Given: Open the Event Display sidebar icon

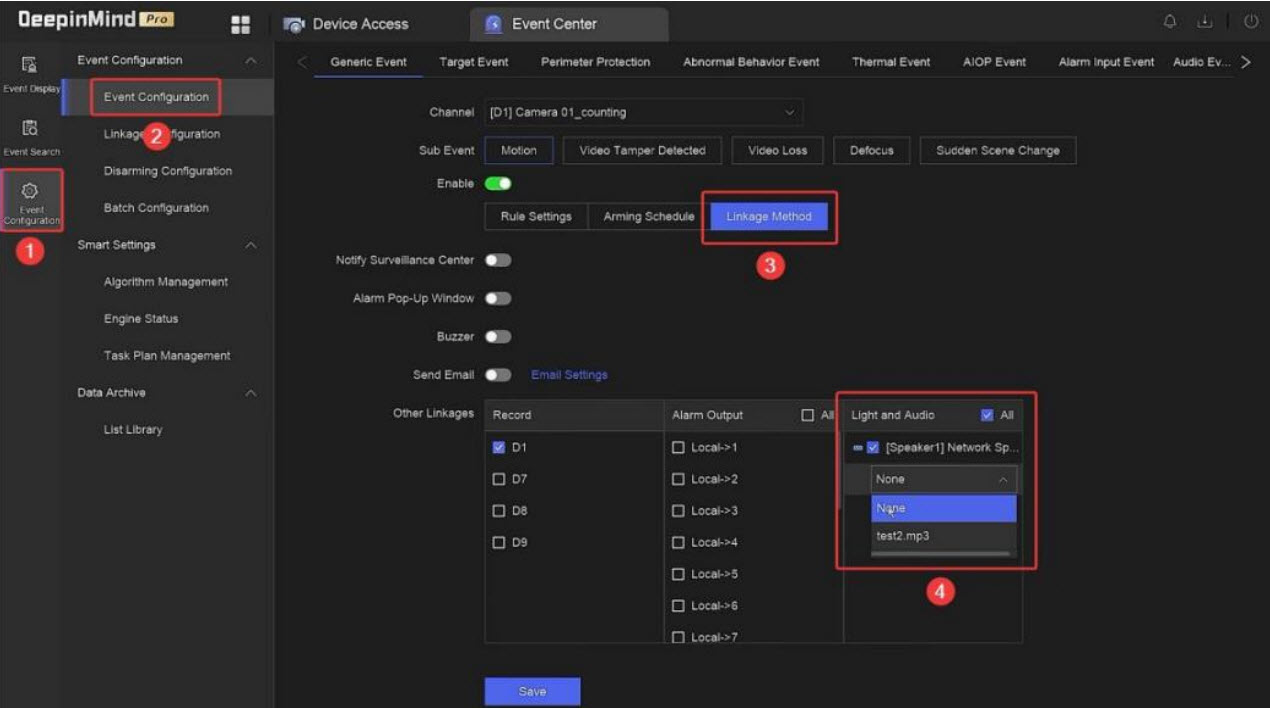Looking at the screenshot, I should pos(30,74).
